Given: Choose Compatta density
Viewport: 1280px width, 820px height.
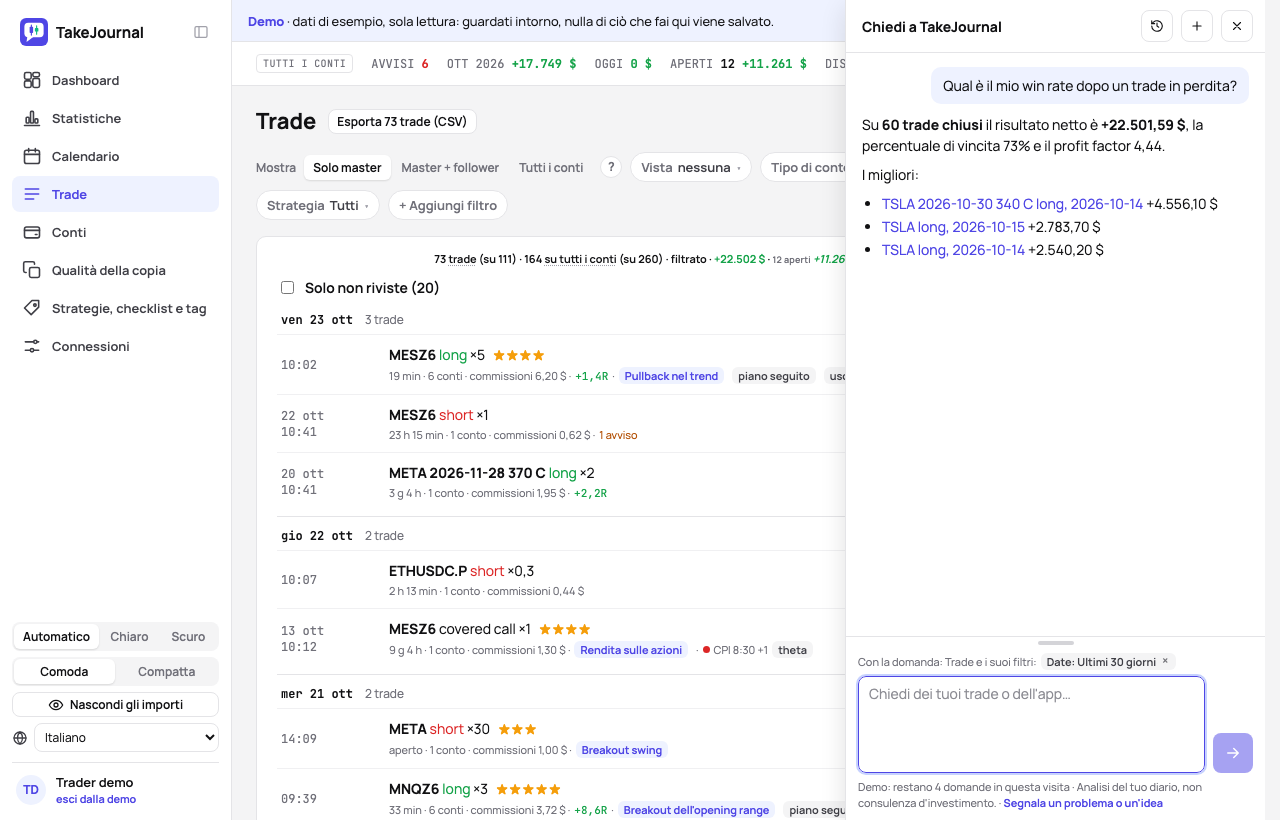Looking at the screenshot, I should (166, 672).
